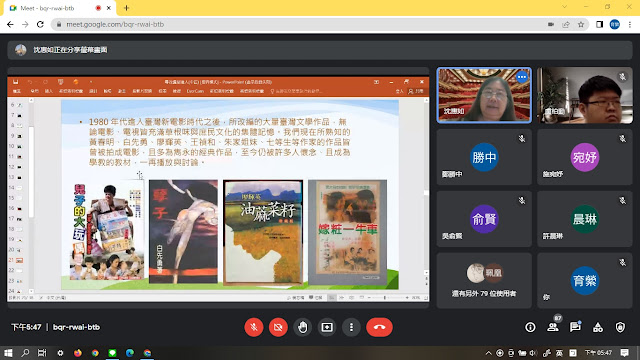Open Microsoft Edge from taskbar

pyautogui.click(x=130, y=353)
